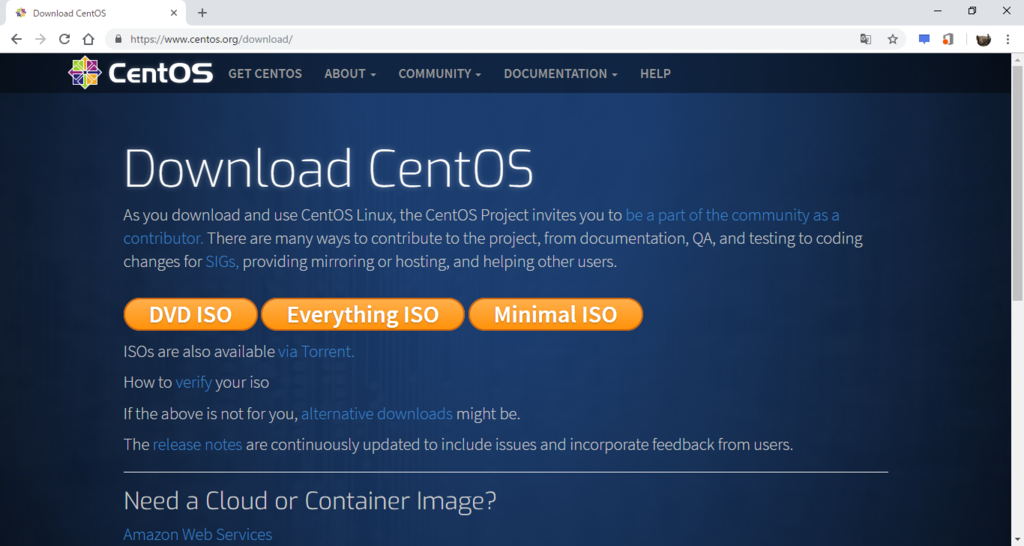Select the Download CentOS browser tab
Screen dimensions: 1024x546
coord(95,12)
